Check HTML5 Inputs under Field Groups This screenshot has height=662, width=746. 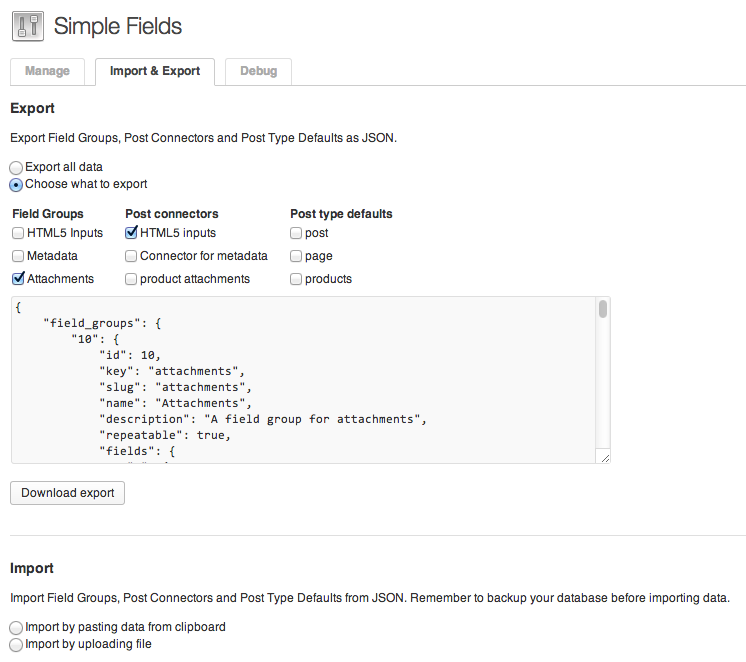(18, 233)
